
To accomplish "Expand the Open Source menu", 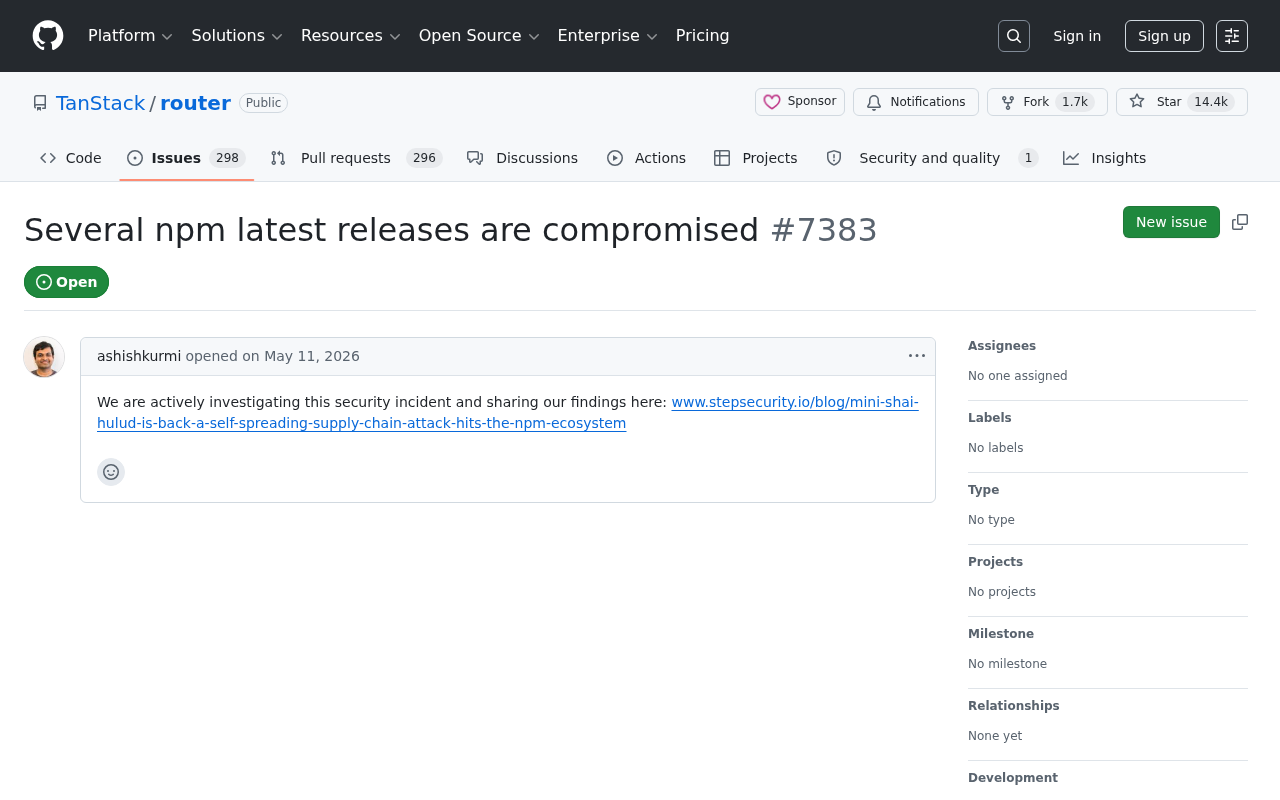I will (x=479, y=36).
